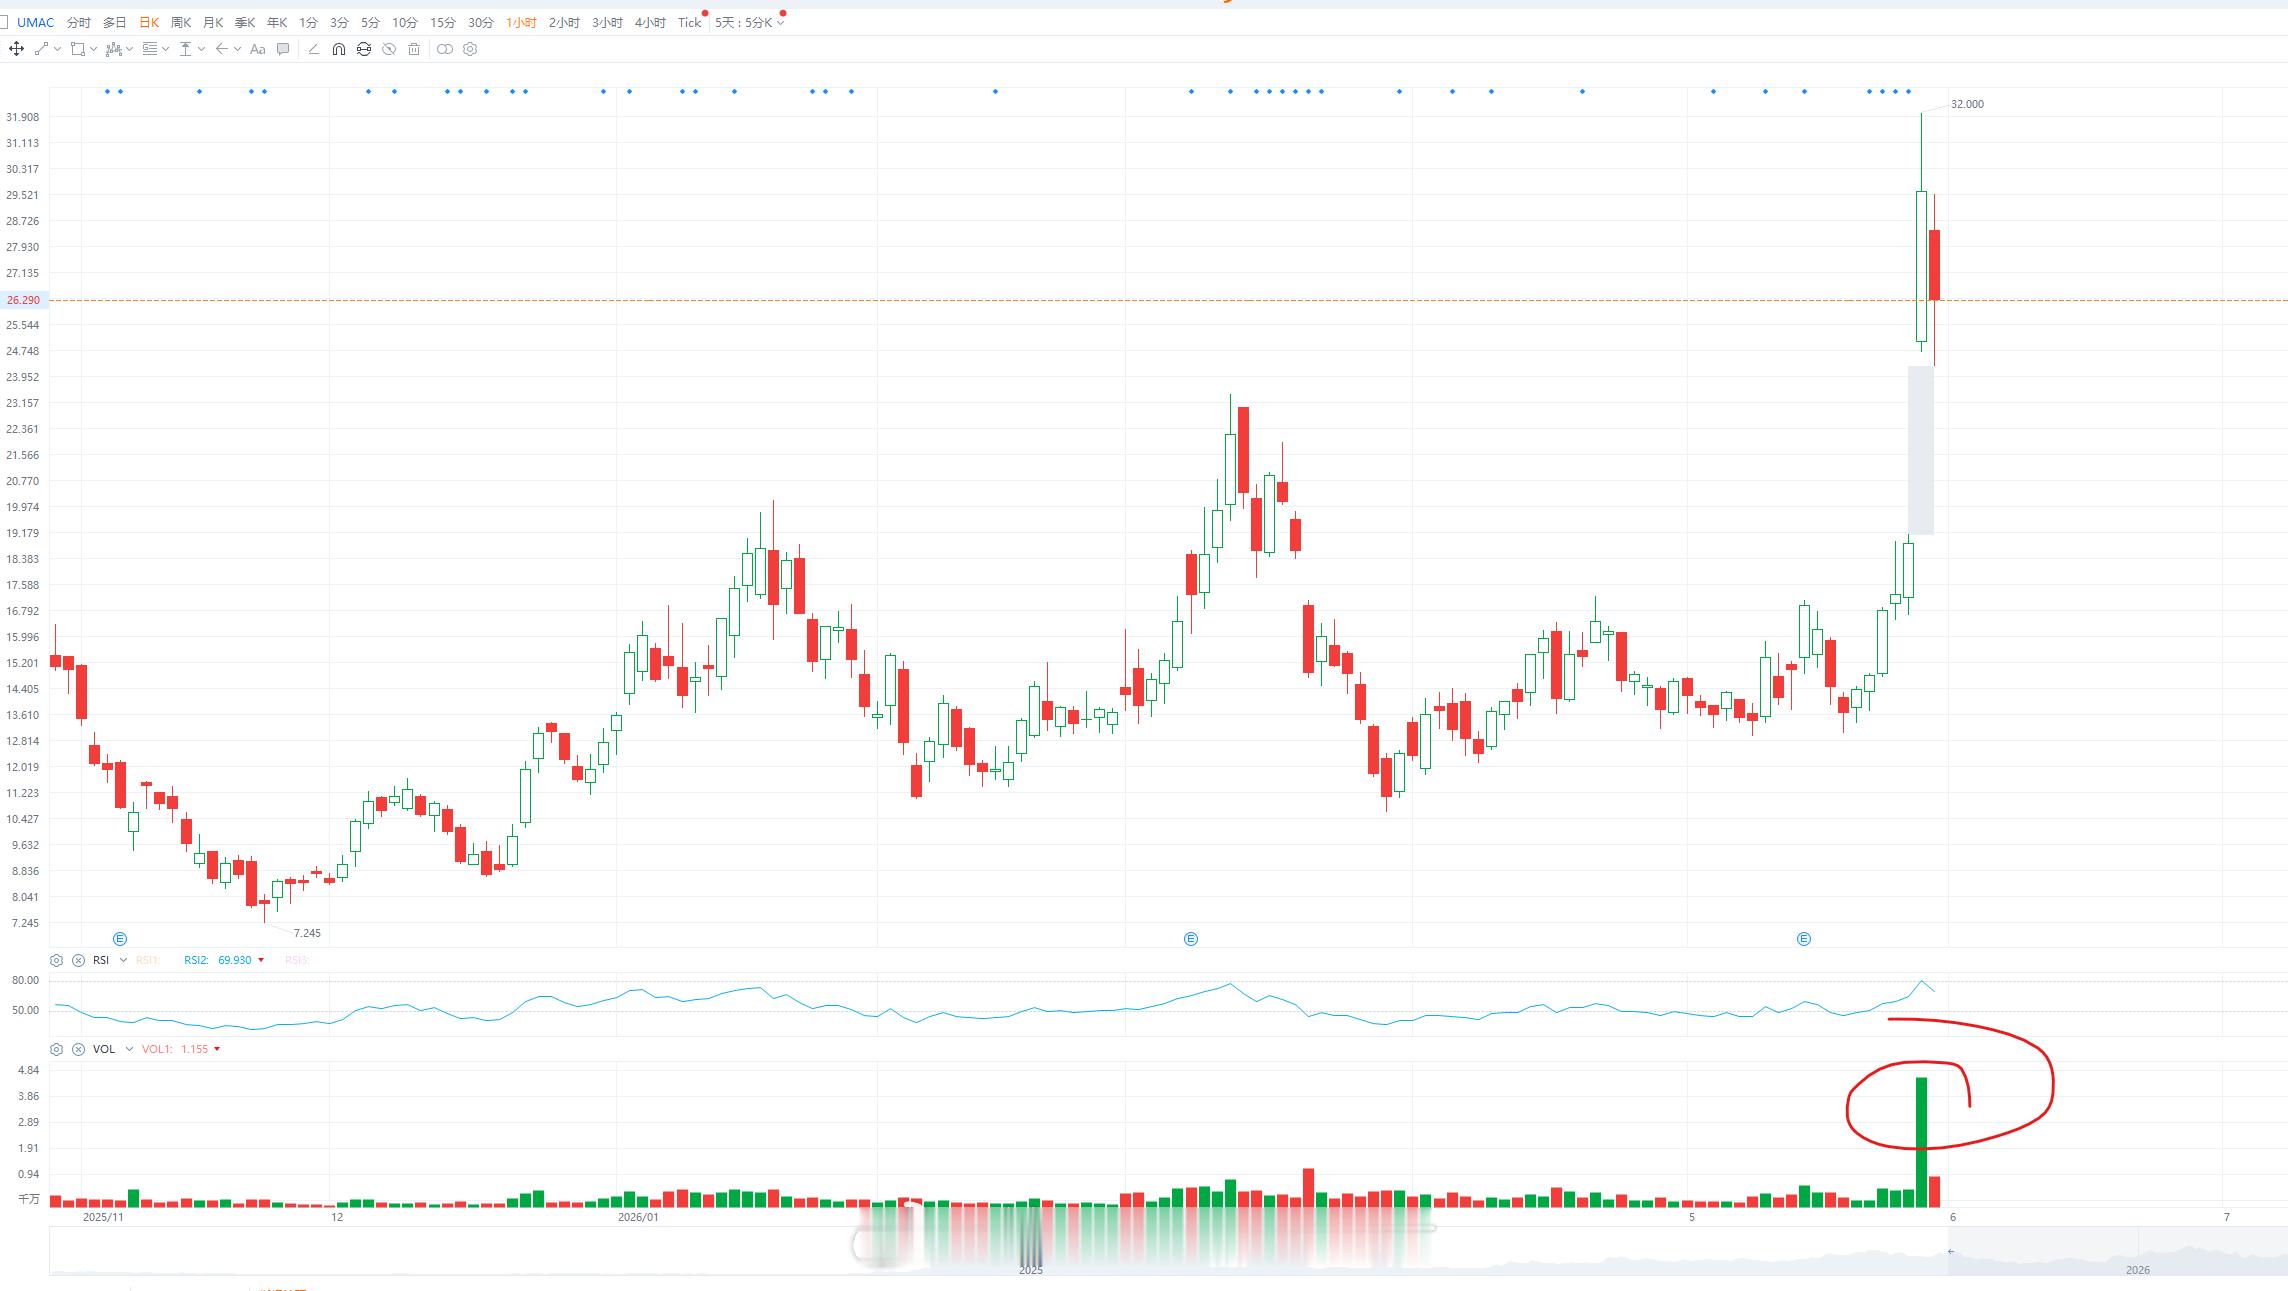Select the line drawing tool
Screen dimensions: 2288x1291
[x=41, y=49]
